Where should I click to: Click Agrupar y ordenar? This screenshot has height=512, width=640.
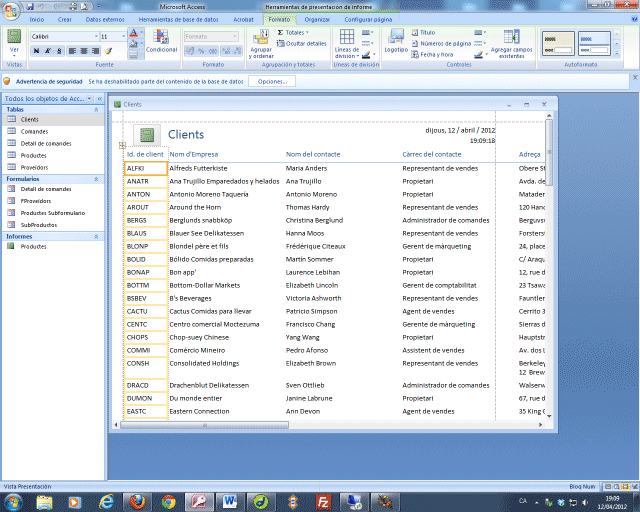pyautogui.click(x=261, y=43)
